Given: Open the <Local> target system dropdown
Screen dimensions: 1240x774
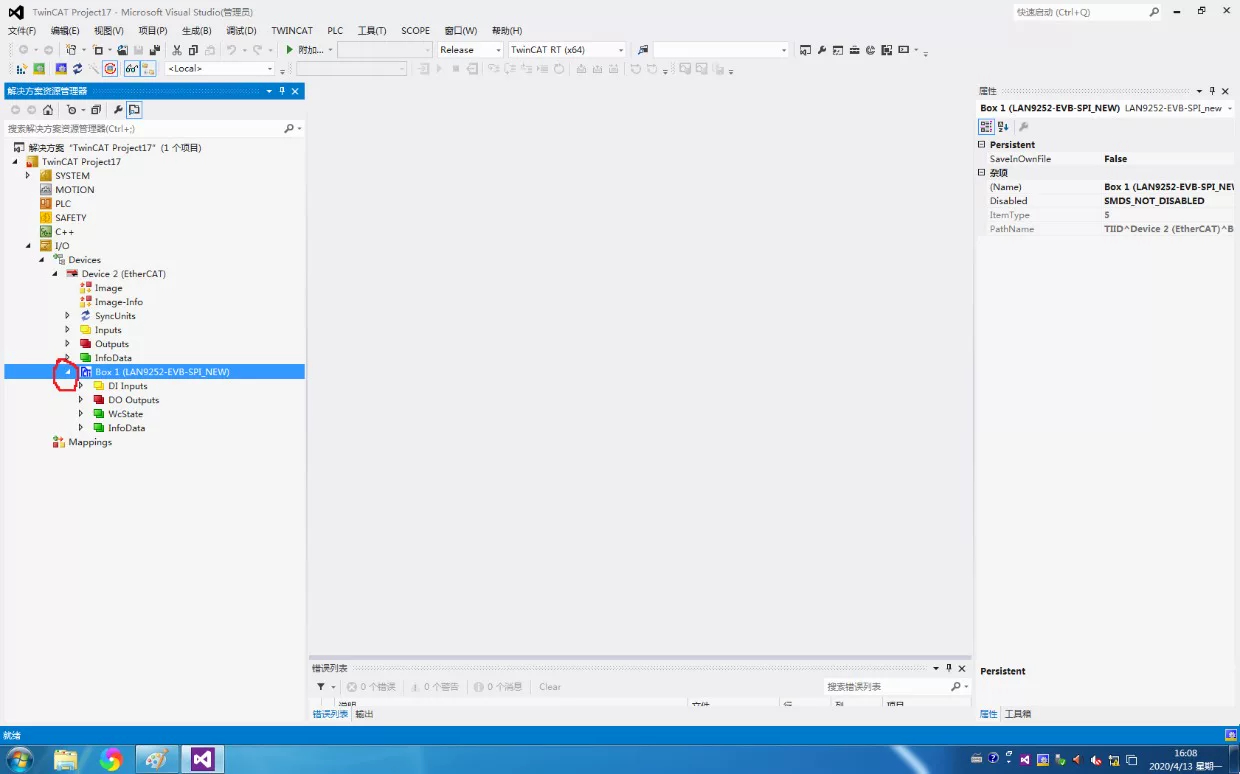Looking at the screenshot, I should point(270,69).
